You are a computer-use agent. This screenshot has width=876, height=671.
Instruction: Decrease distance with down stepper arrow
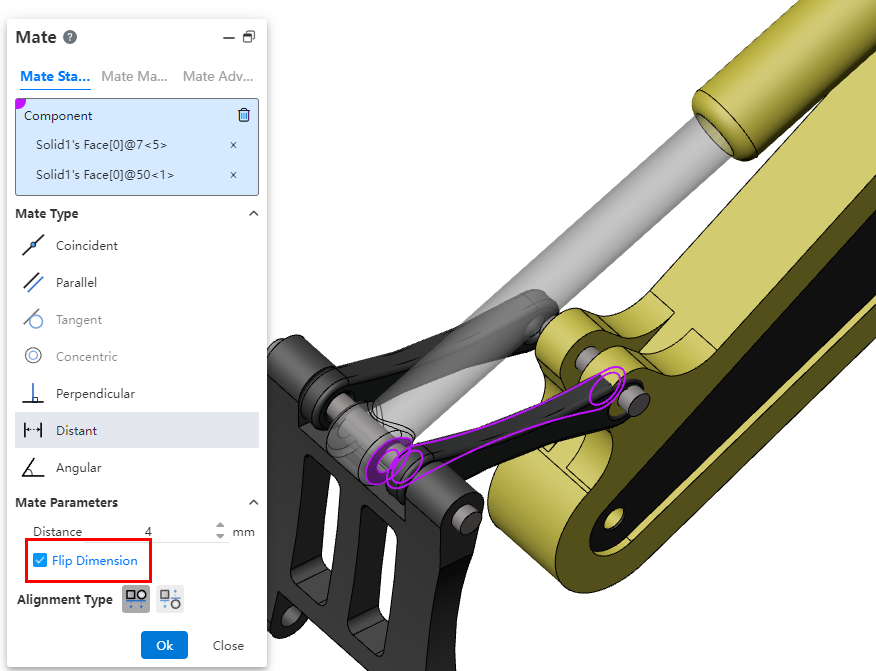click(220, 536)
